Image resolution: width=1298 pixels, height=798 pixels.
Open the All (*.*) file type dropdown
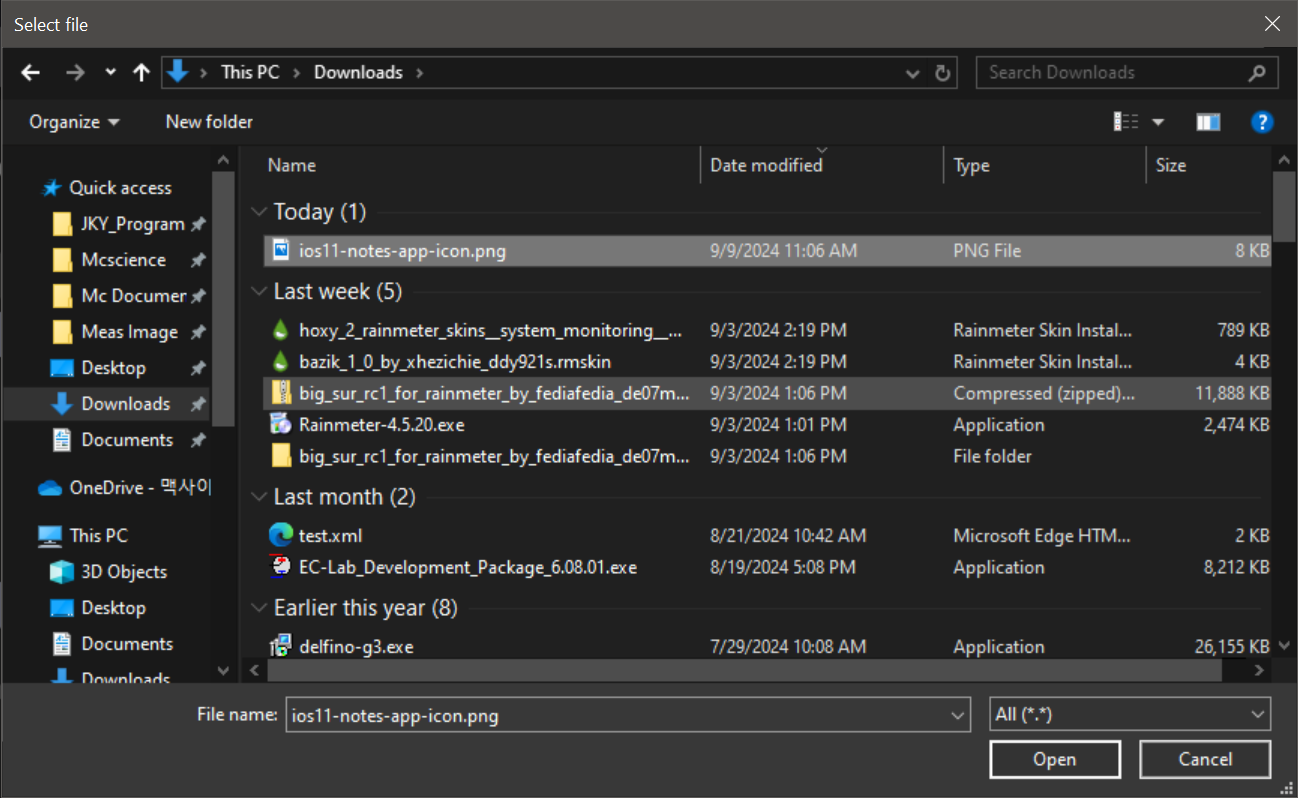tap(1130, 715)
